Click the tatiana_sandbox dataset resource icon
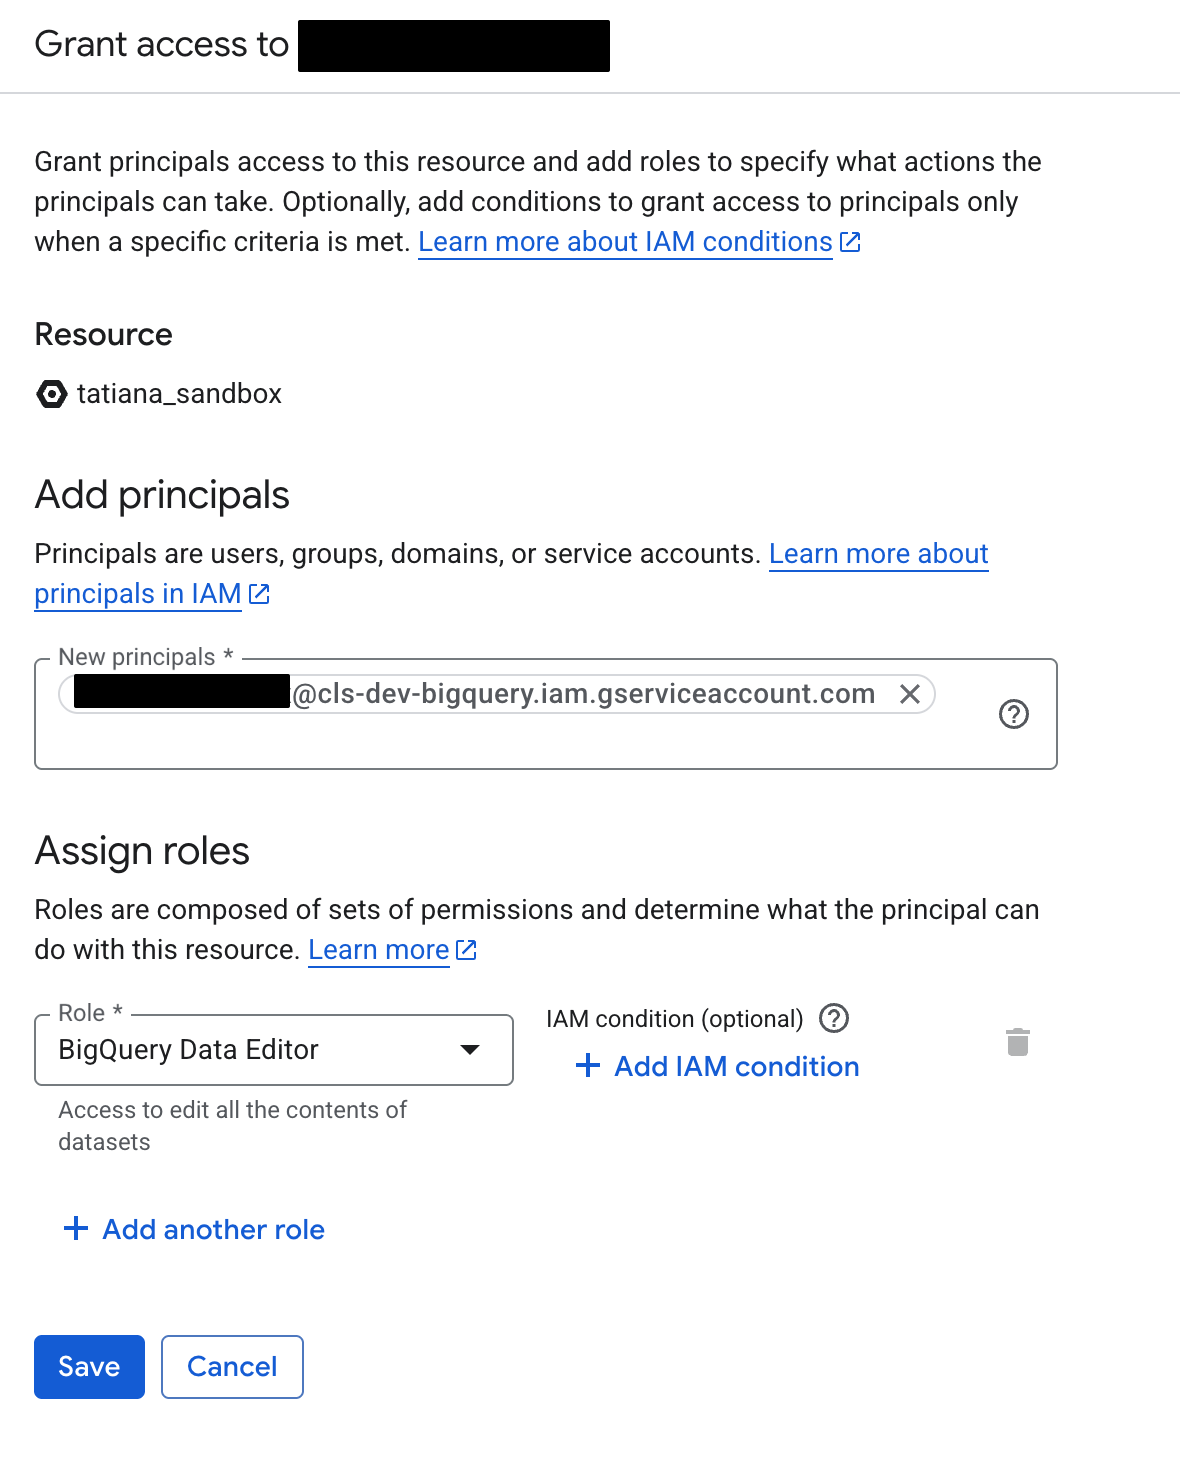This screenshot has width=1180, height=1458. point(51,395)
